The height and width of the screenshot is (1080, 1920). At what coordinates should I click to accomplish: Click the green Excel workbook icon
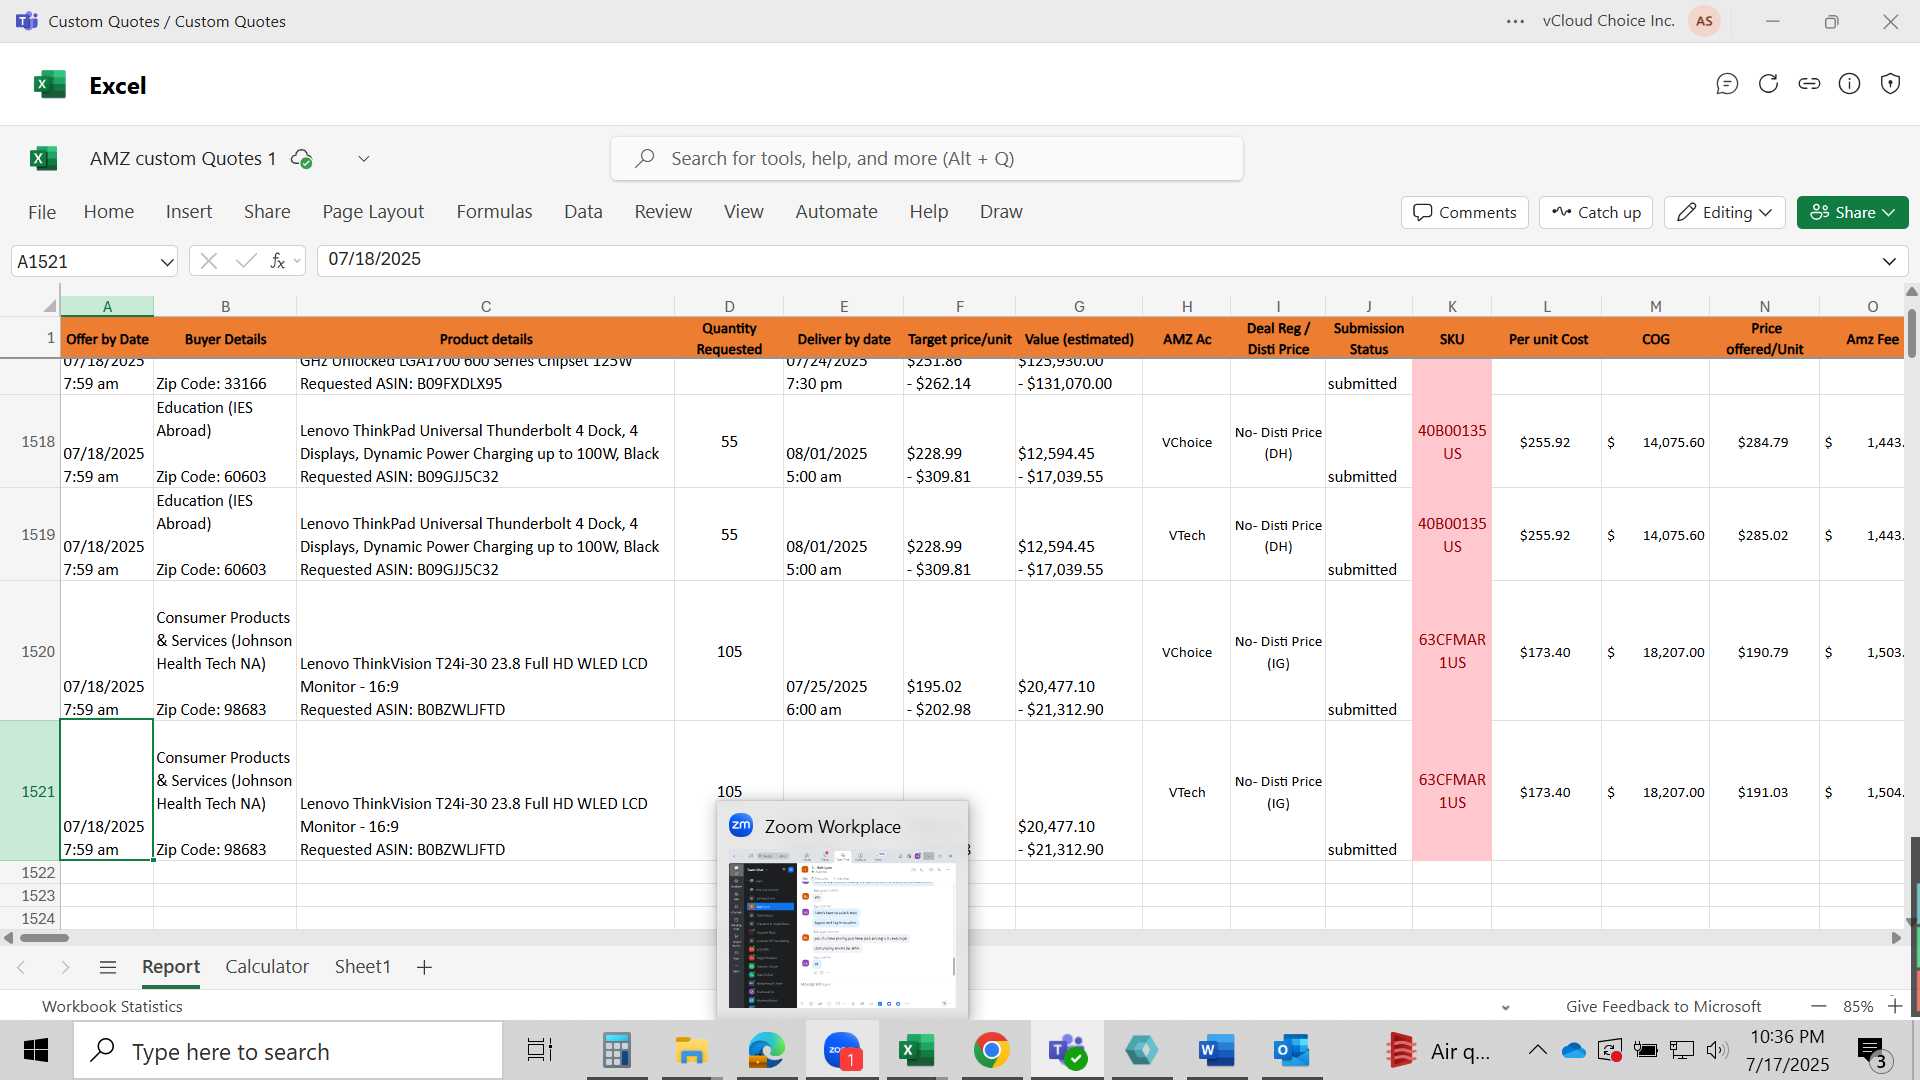(44, 158)
